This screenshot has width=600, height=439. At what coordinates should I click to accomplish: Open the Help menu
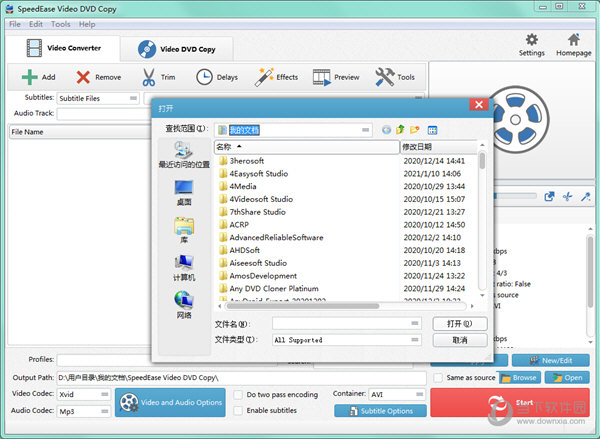click(87, 24)
